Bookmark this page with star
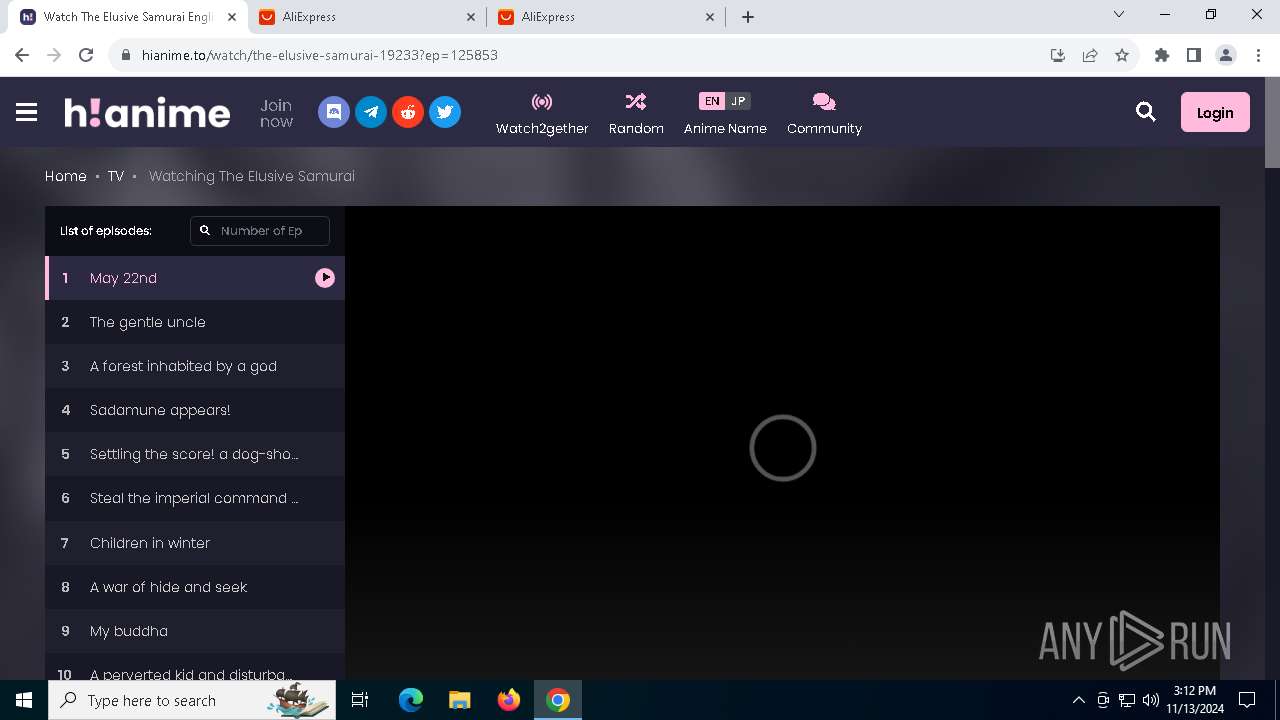The height and width of the screenshot is (720, 1280). coord(1122,55)
